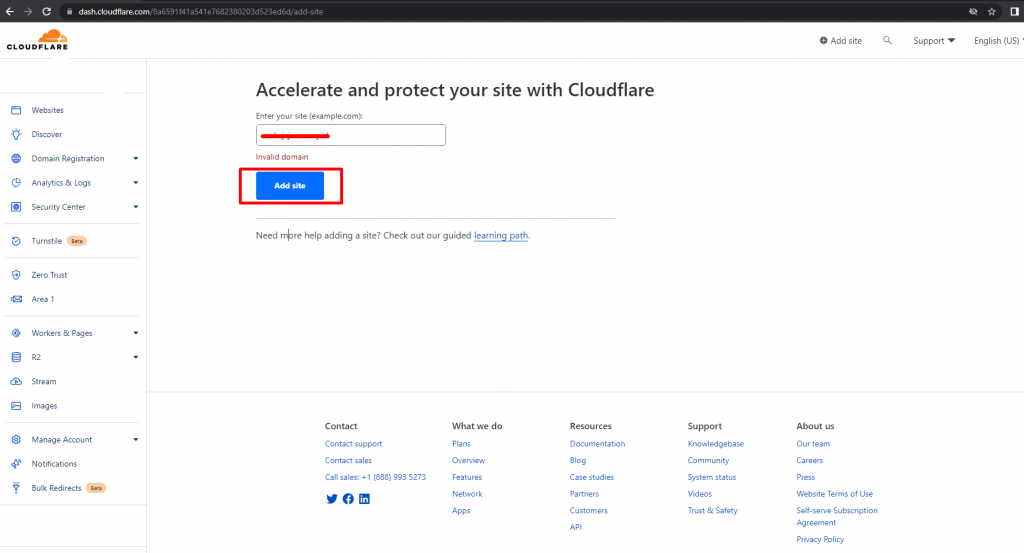
Task: Click the Facebook icon in the footer
Action: (x=348, y=499)
